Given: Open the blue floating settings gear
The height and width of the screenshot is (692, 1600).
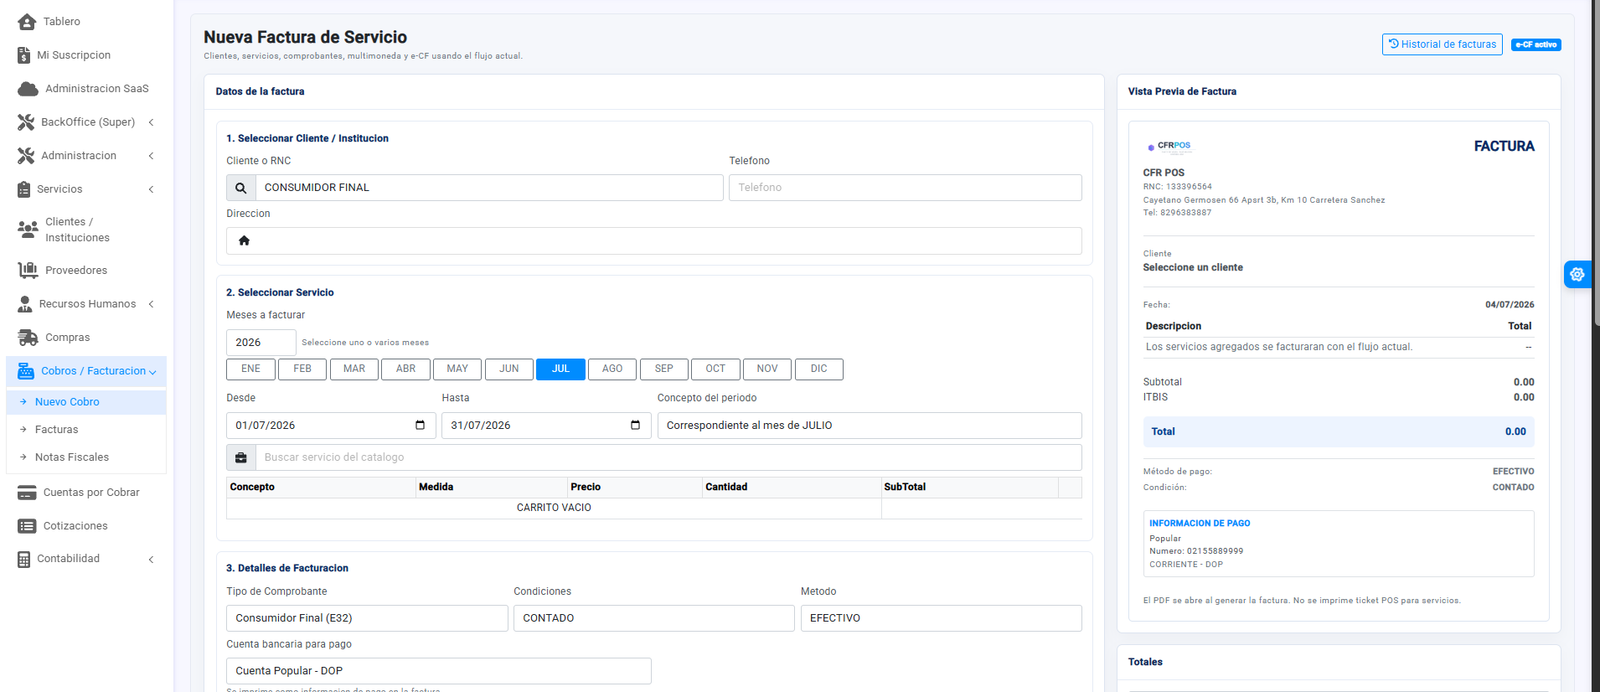Looking at the screenshot, I should [1577, 274].
